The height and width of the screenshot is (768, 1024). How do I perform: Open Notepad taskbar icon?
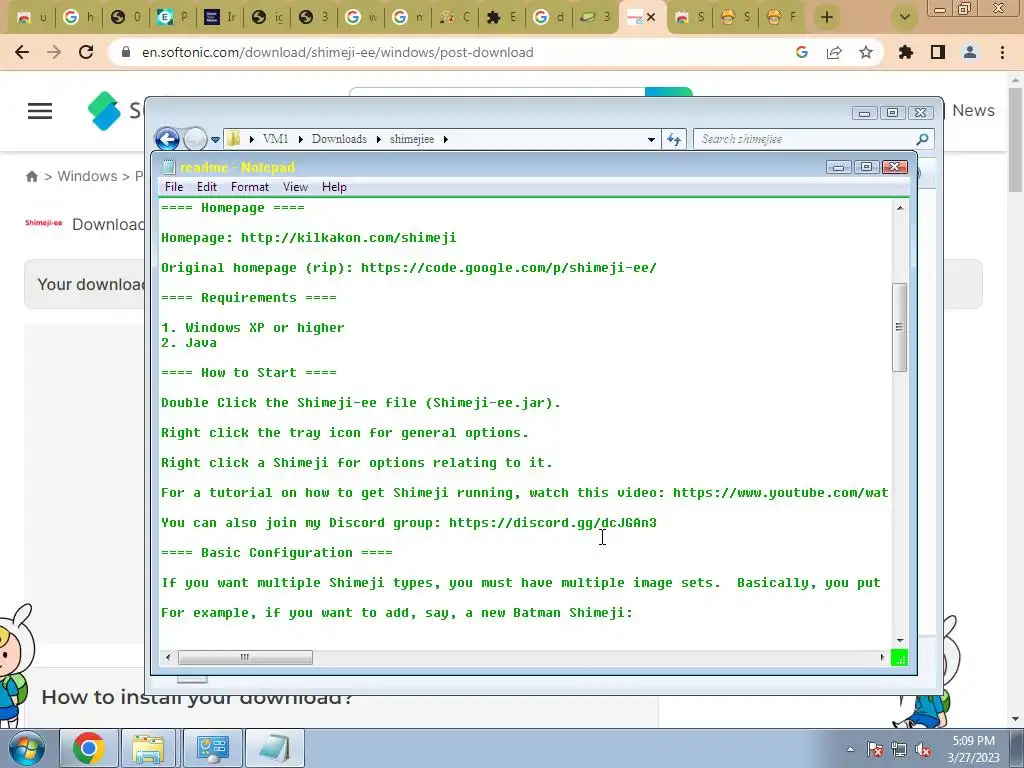click(274, 748)
